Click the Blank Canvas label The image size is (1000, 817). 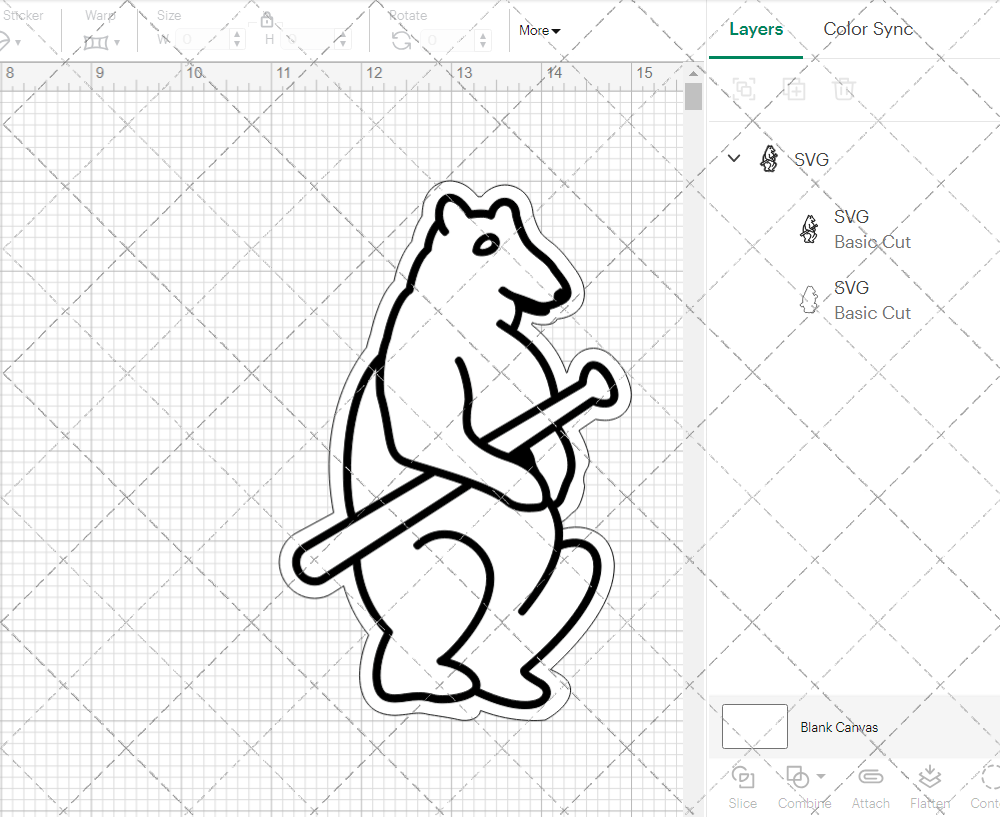[x=839, y=727]
